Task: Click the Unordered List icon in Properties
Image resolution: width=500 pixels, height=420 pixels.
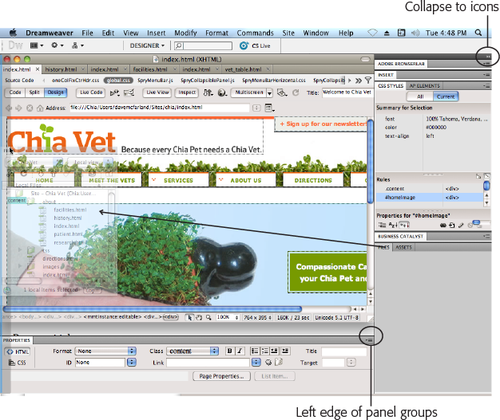Action: coord(255,351)
